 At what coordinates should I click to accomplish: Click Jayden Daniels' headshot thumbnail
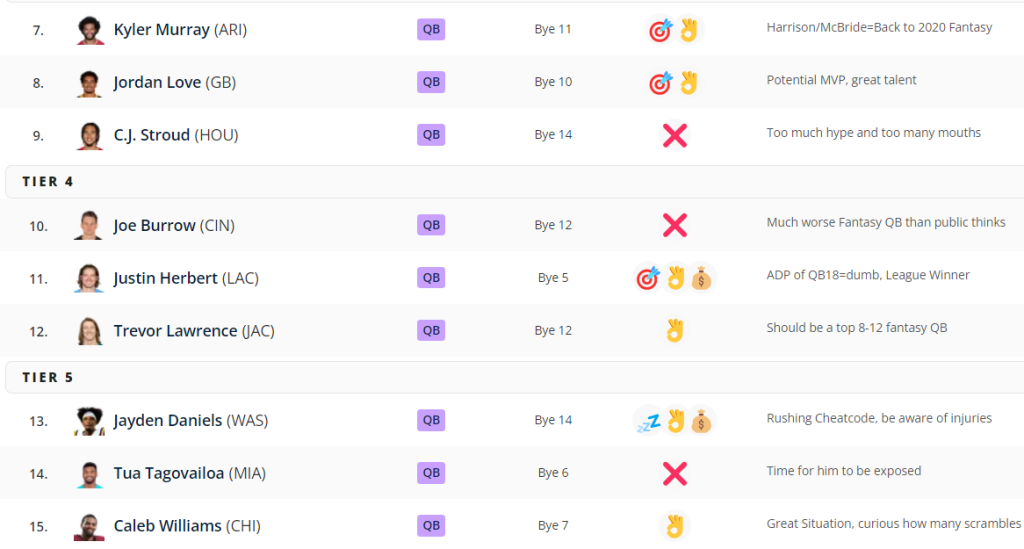pos(88,421)
